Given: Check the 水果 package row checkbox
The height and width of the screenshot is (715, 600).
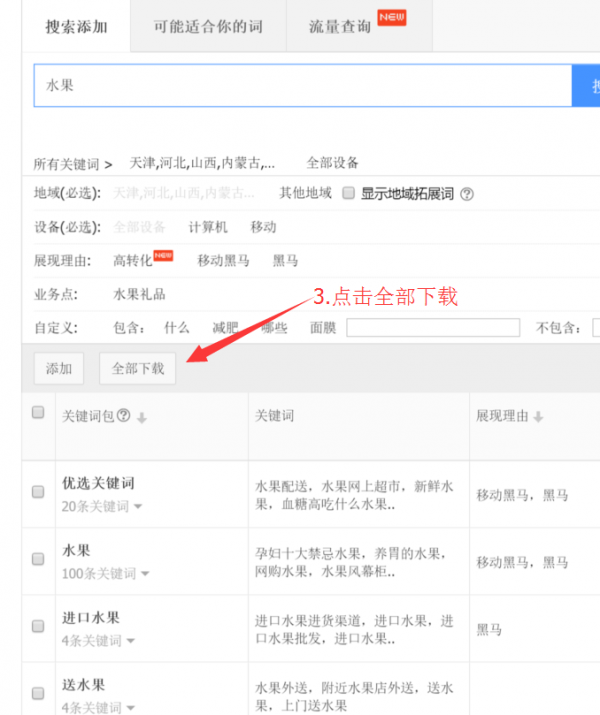Looking at the screenshot, I should (x=38, y=559).
